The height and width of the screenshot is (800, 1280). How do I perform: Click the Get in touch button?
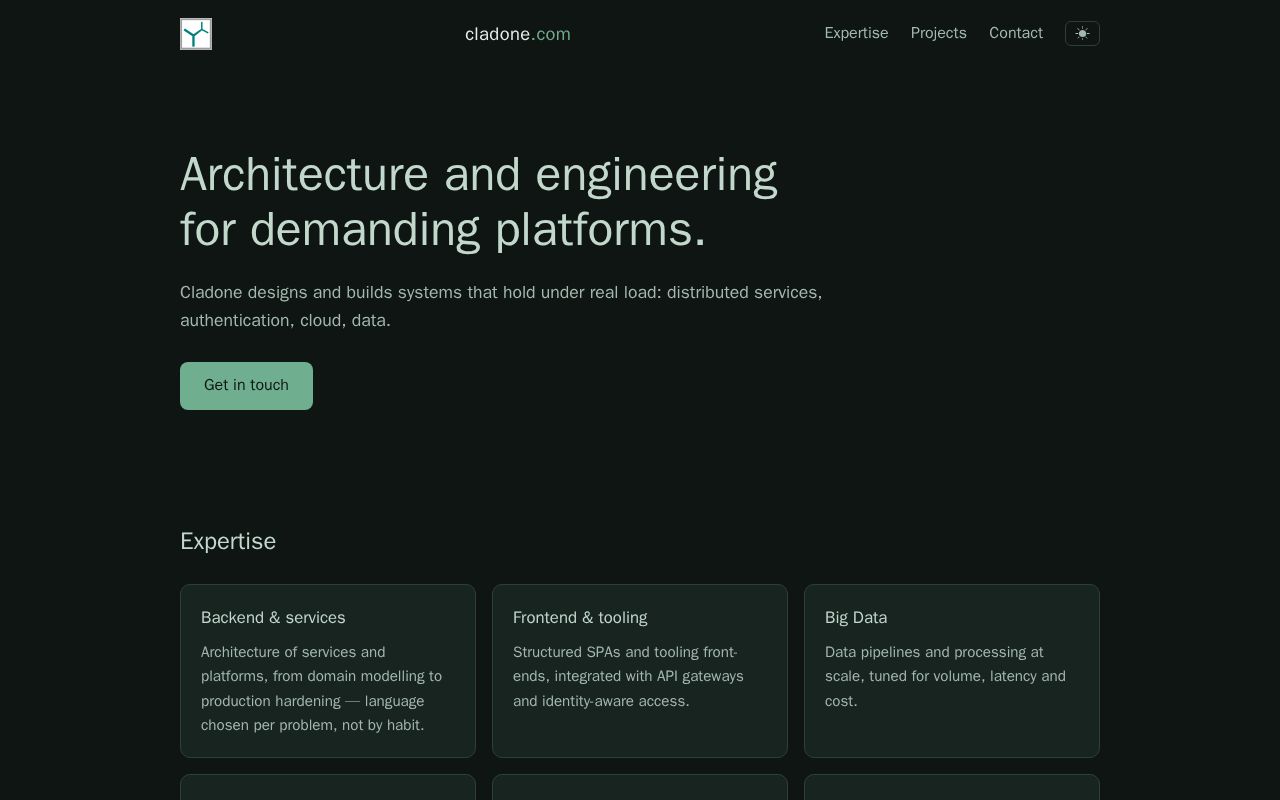click(x=246, y=386)
